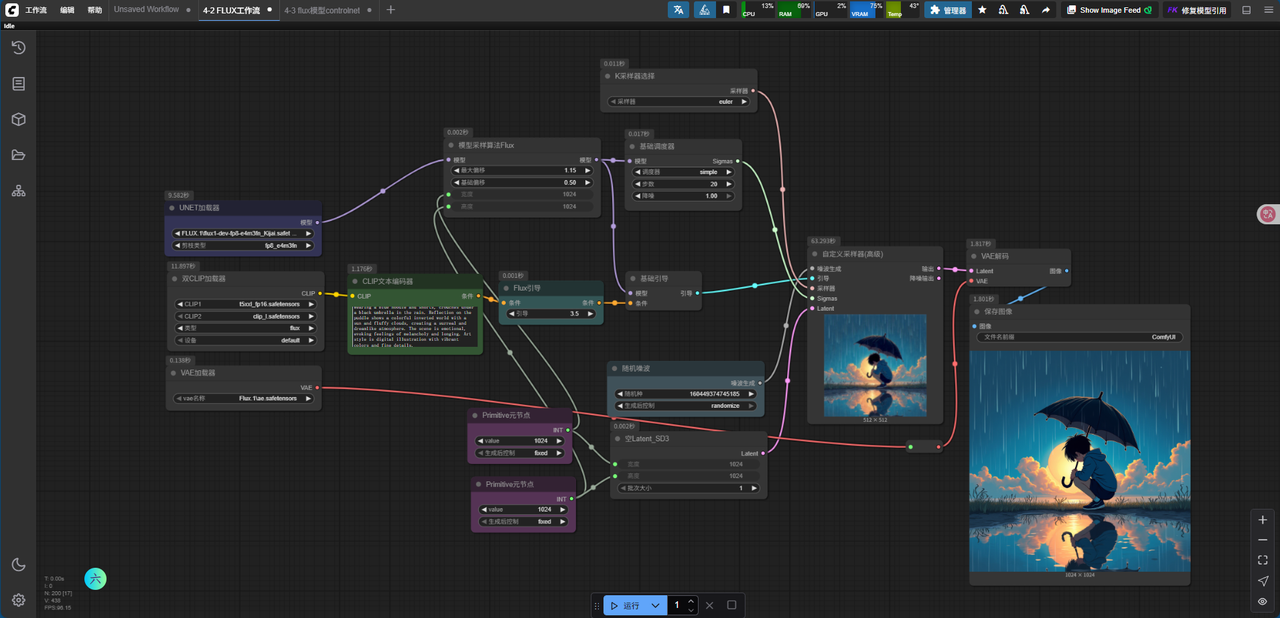Add a new workflow tab with plus

point(390,10)
